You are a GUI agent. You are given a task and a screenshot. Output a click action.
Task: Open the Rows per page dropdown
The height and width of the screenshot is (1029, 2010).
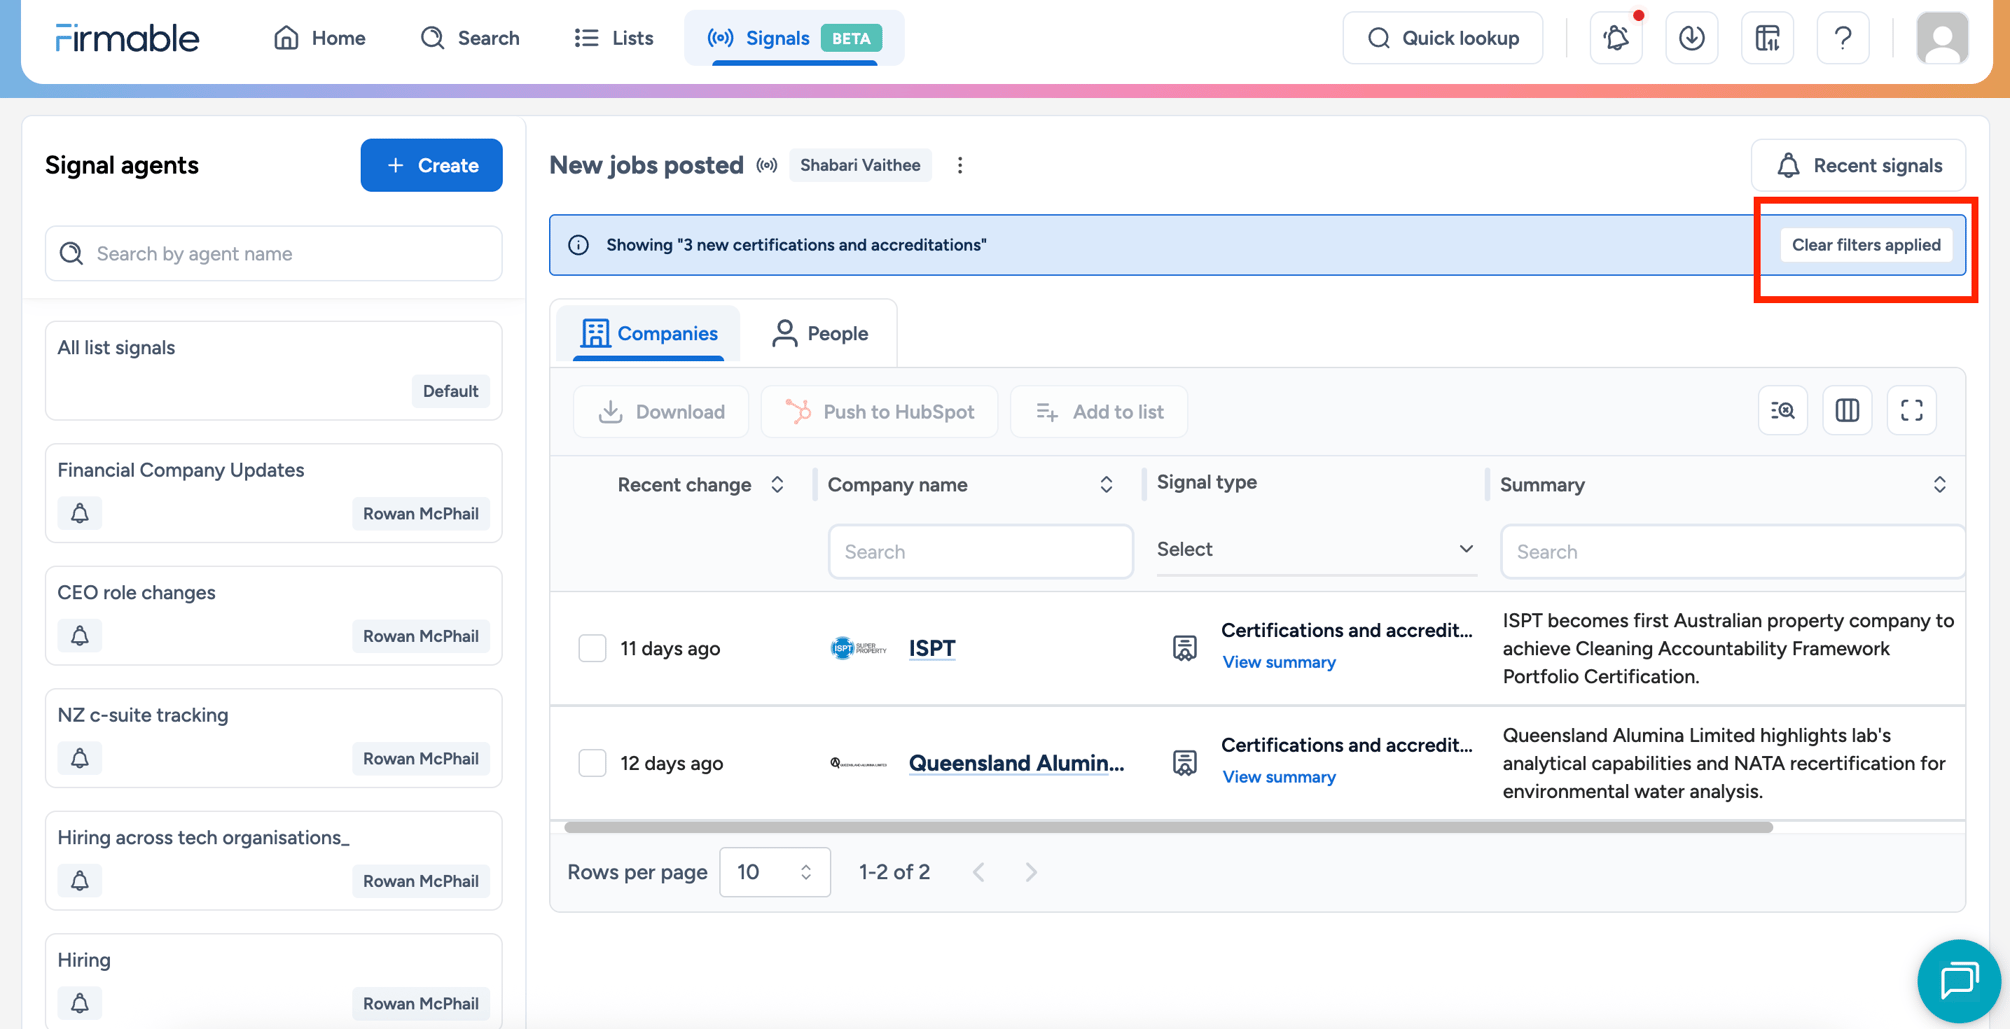point(774,872)
